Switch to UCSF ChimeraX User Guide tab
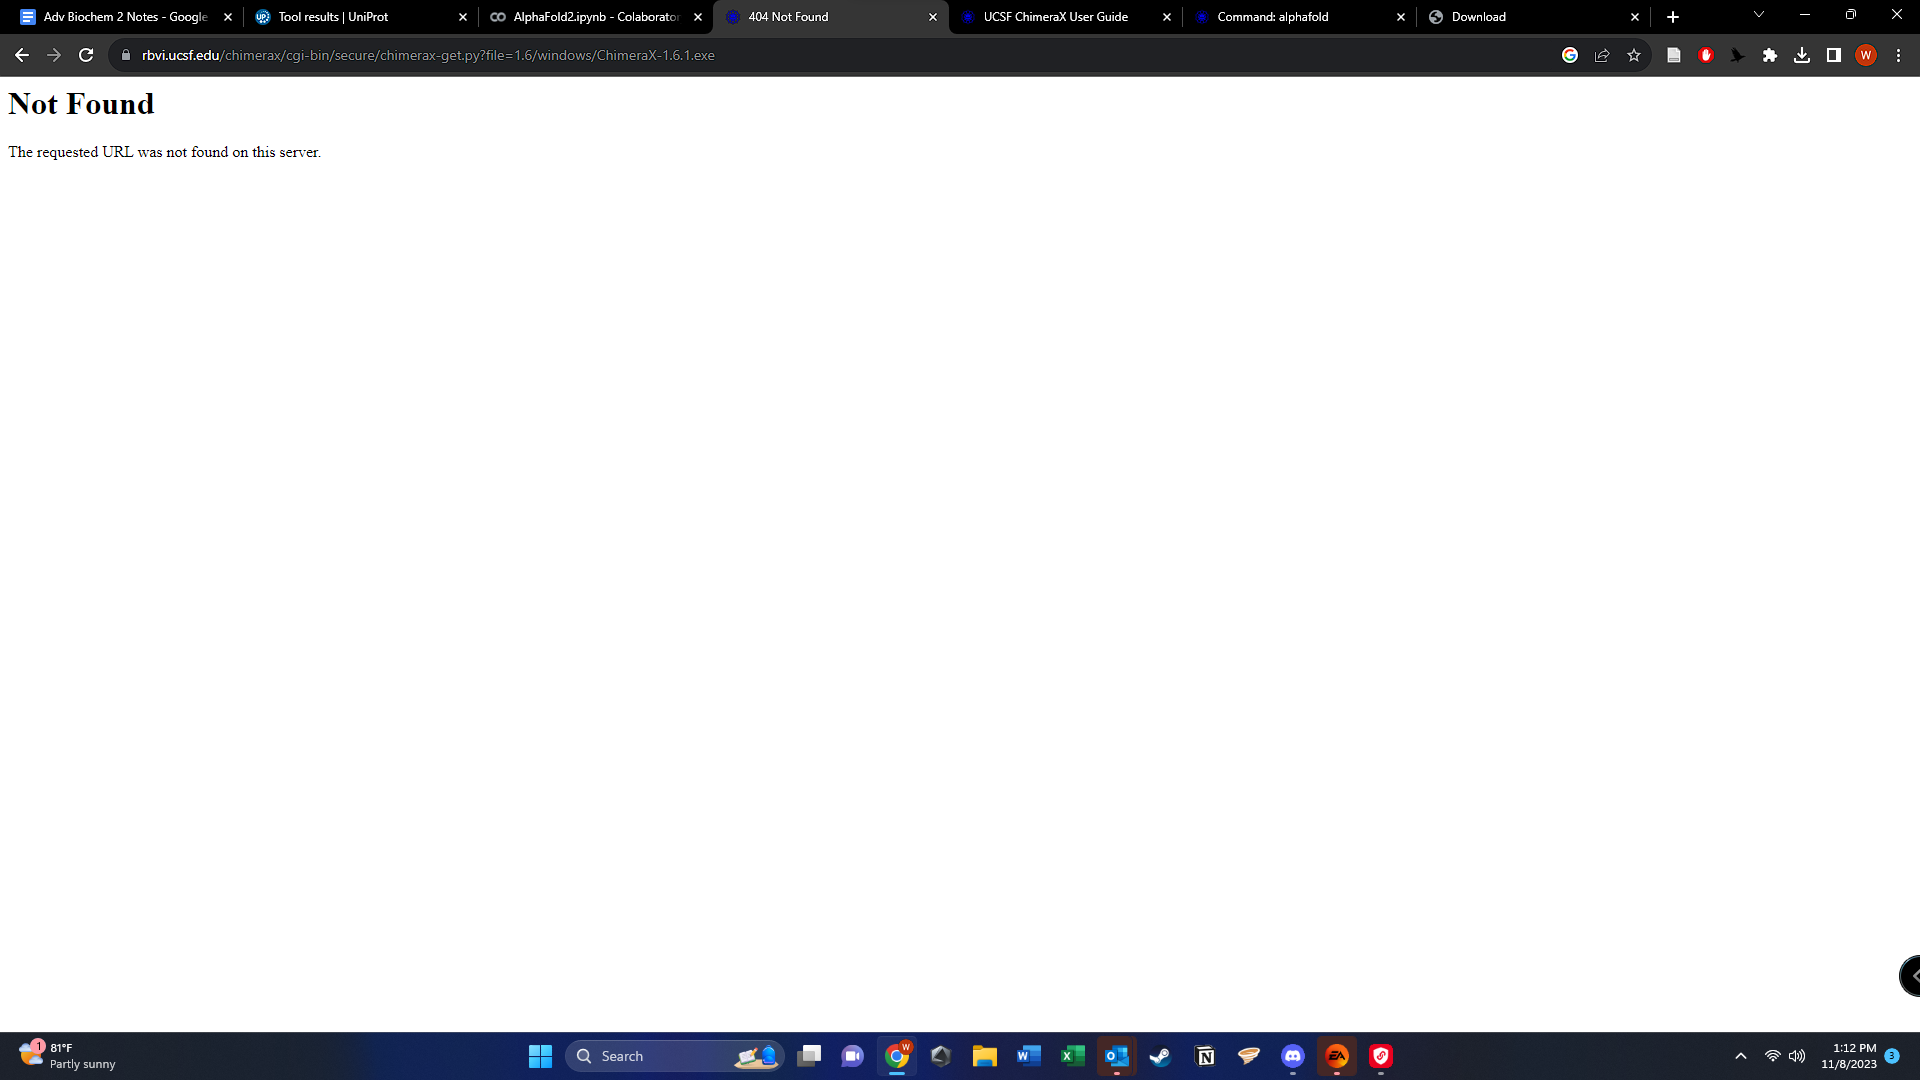Screen dimensions: 1920x1080 [1055, 17]
